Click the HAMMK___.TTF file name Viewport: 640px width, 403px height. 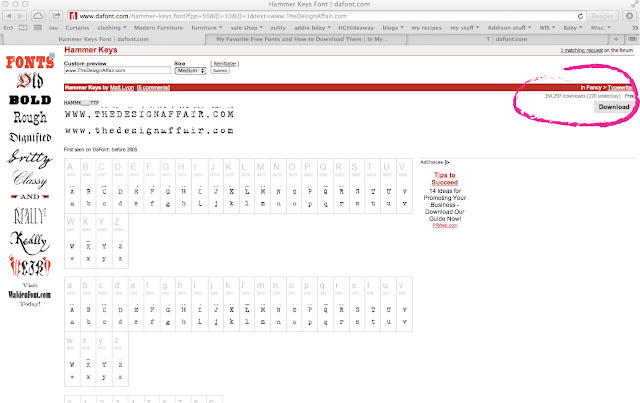pyautogui.click(x=81, y=103)
